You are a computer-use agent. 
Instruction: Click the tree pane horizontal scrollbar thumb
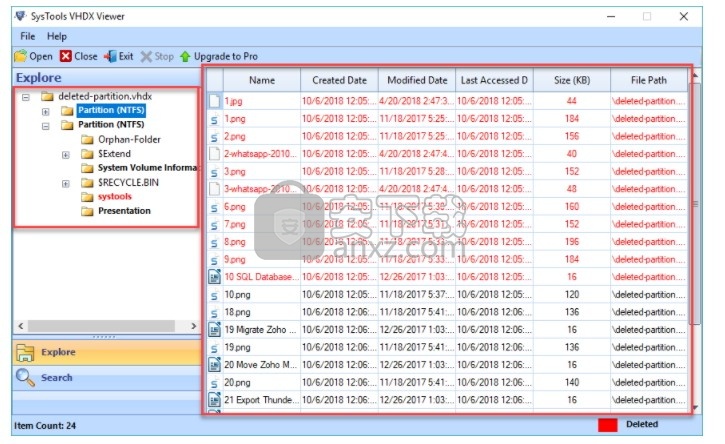tap(101, 326)
